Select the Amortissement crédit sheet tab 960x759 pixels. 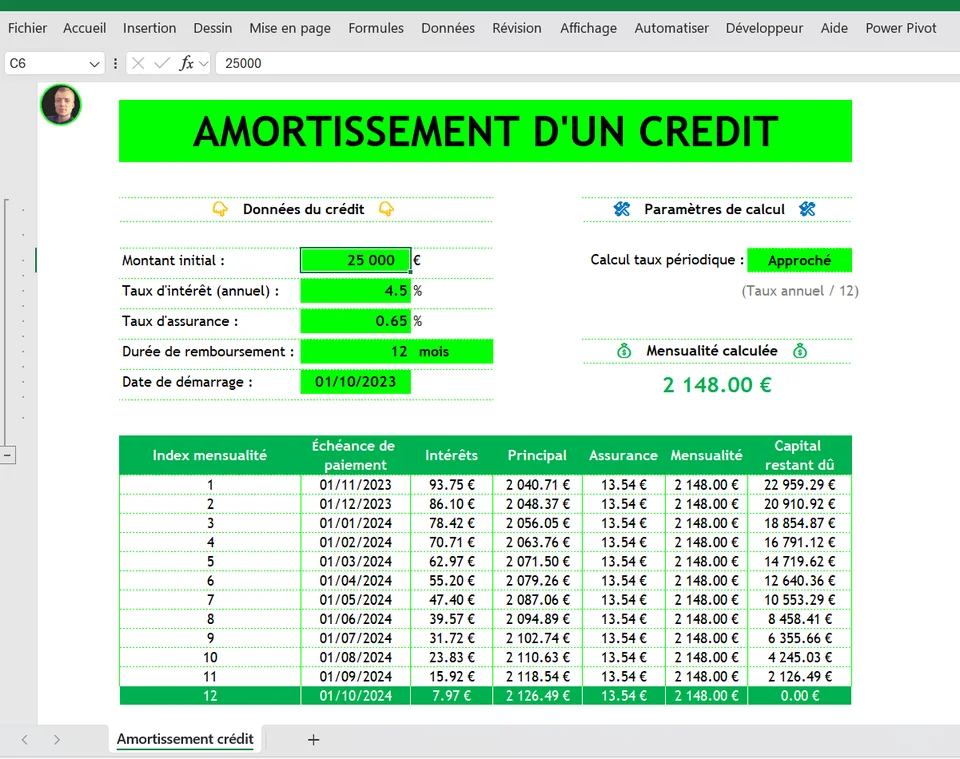point(185,739)
